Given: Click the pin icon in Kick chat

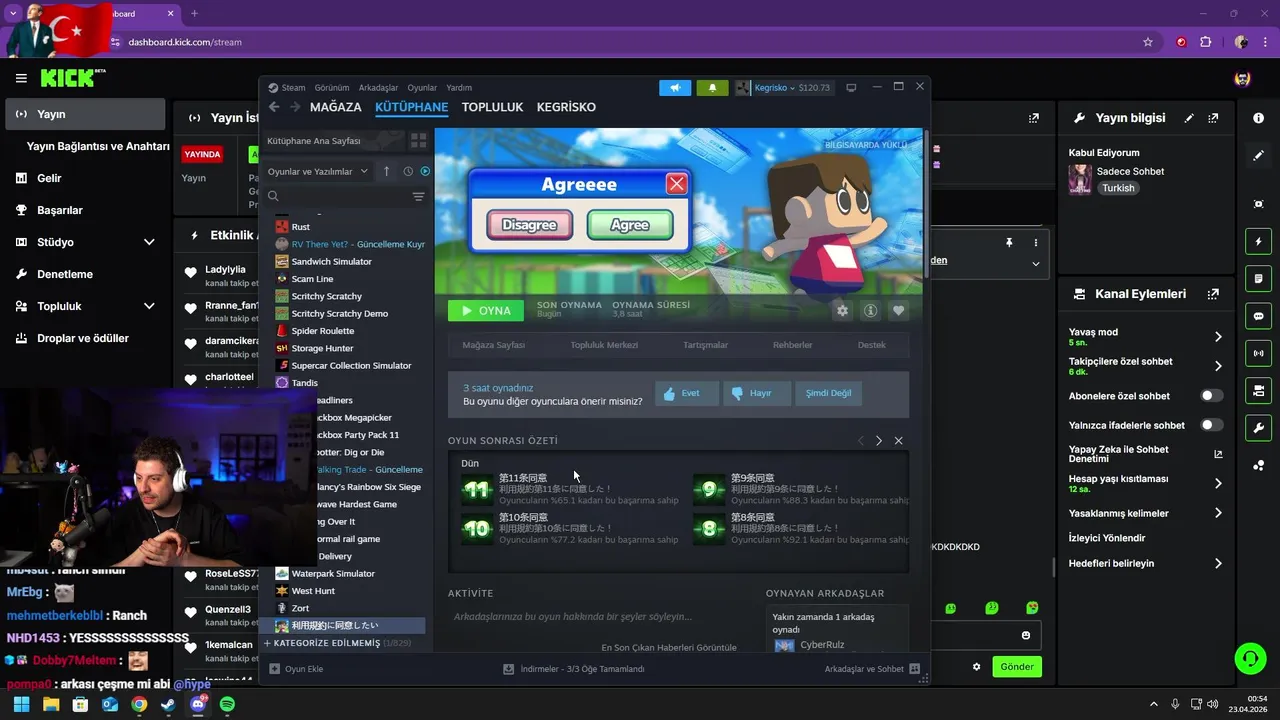Looking at the screenshot, I should tap(1009, 243).
